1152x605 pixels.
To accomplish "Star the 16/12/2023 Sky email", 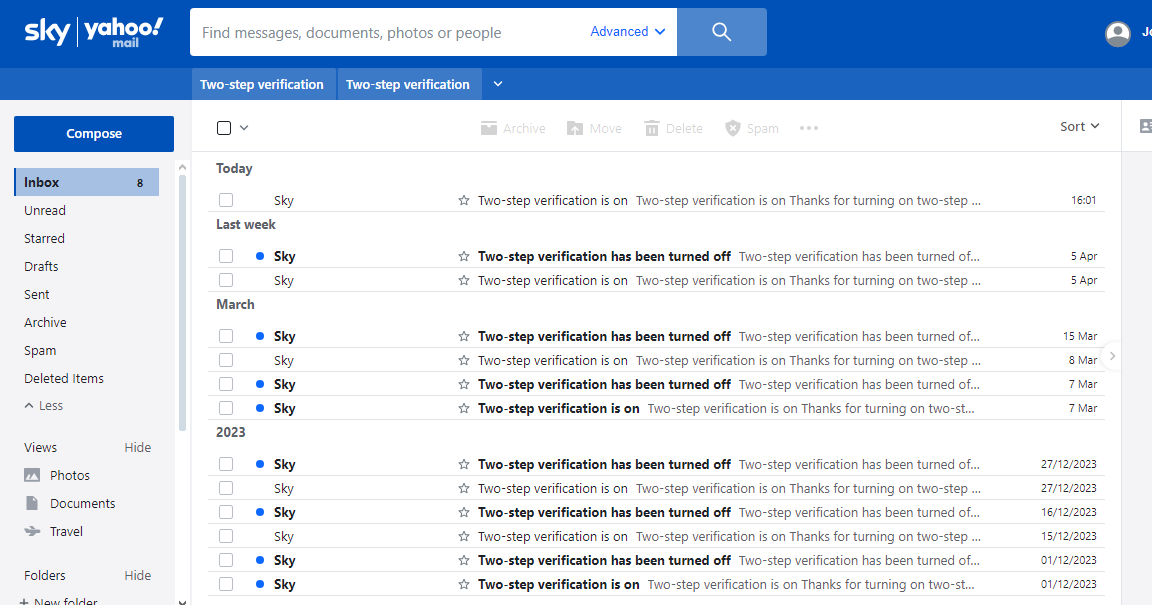I will (x=464, y=512).
